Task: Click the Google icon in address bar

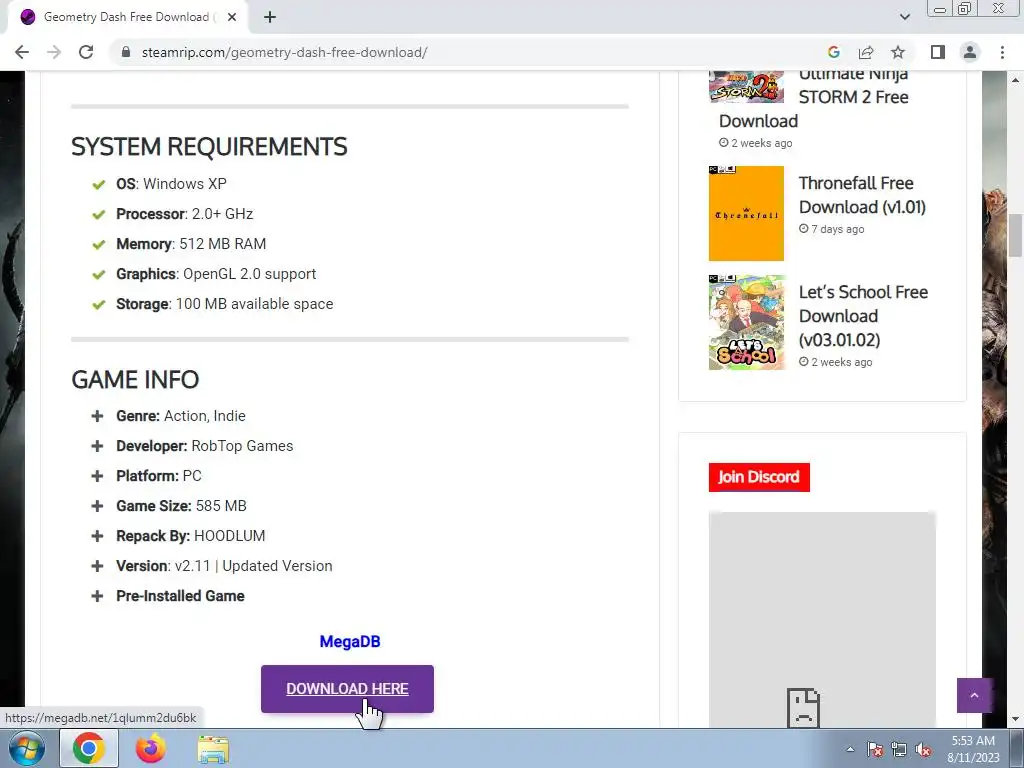Action: 833,52
